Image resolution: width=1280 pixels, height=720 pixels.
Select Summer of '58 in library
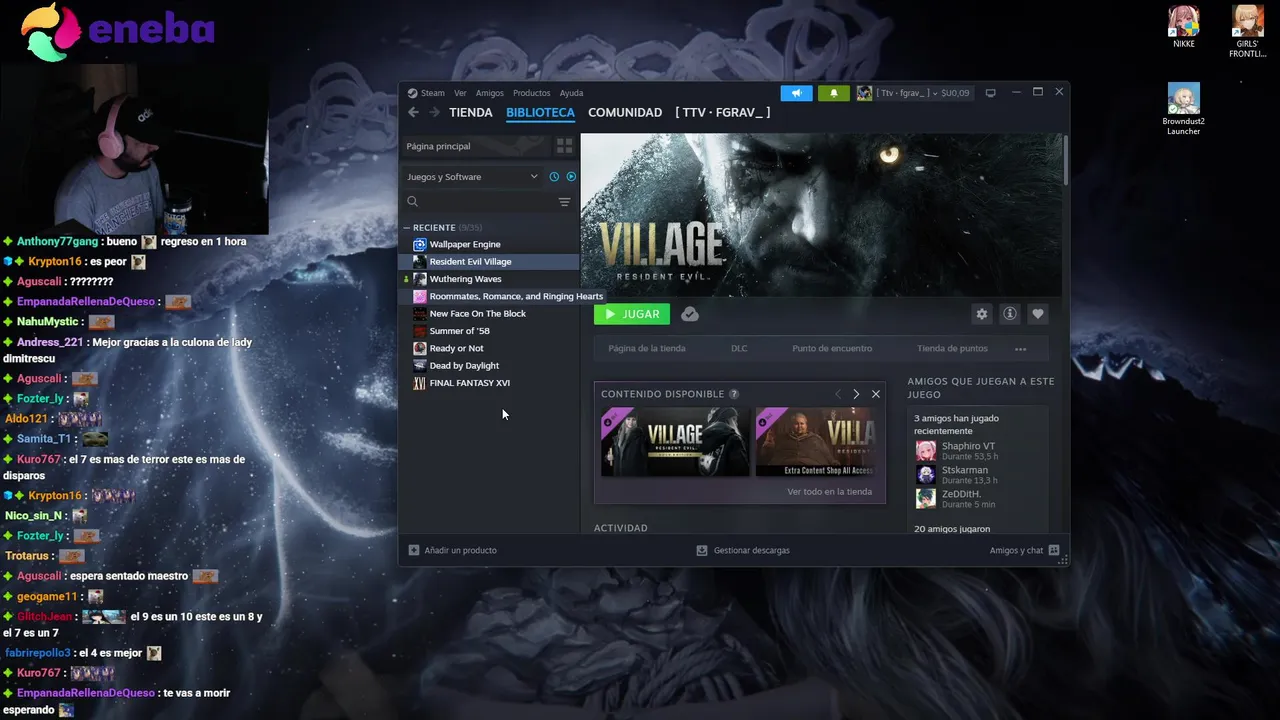pyautogui.click(x=489, y=331)
